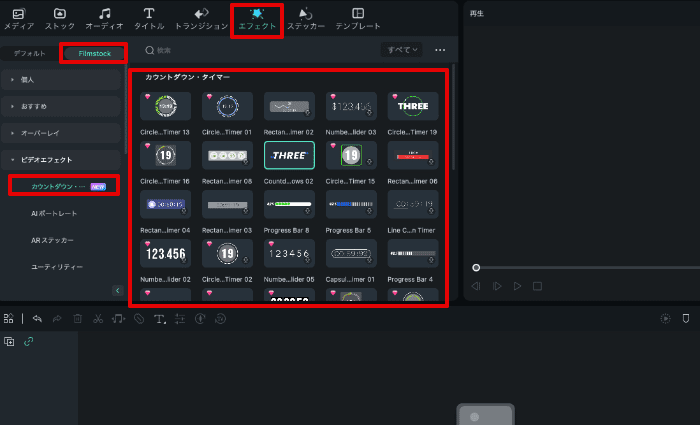Open the adjust sliders icon
The image size is (700, 425).
tap(180, 319)
